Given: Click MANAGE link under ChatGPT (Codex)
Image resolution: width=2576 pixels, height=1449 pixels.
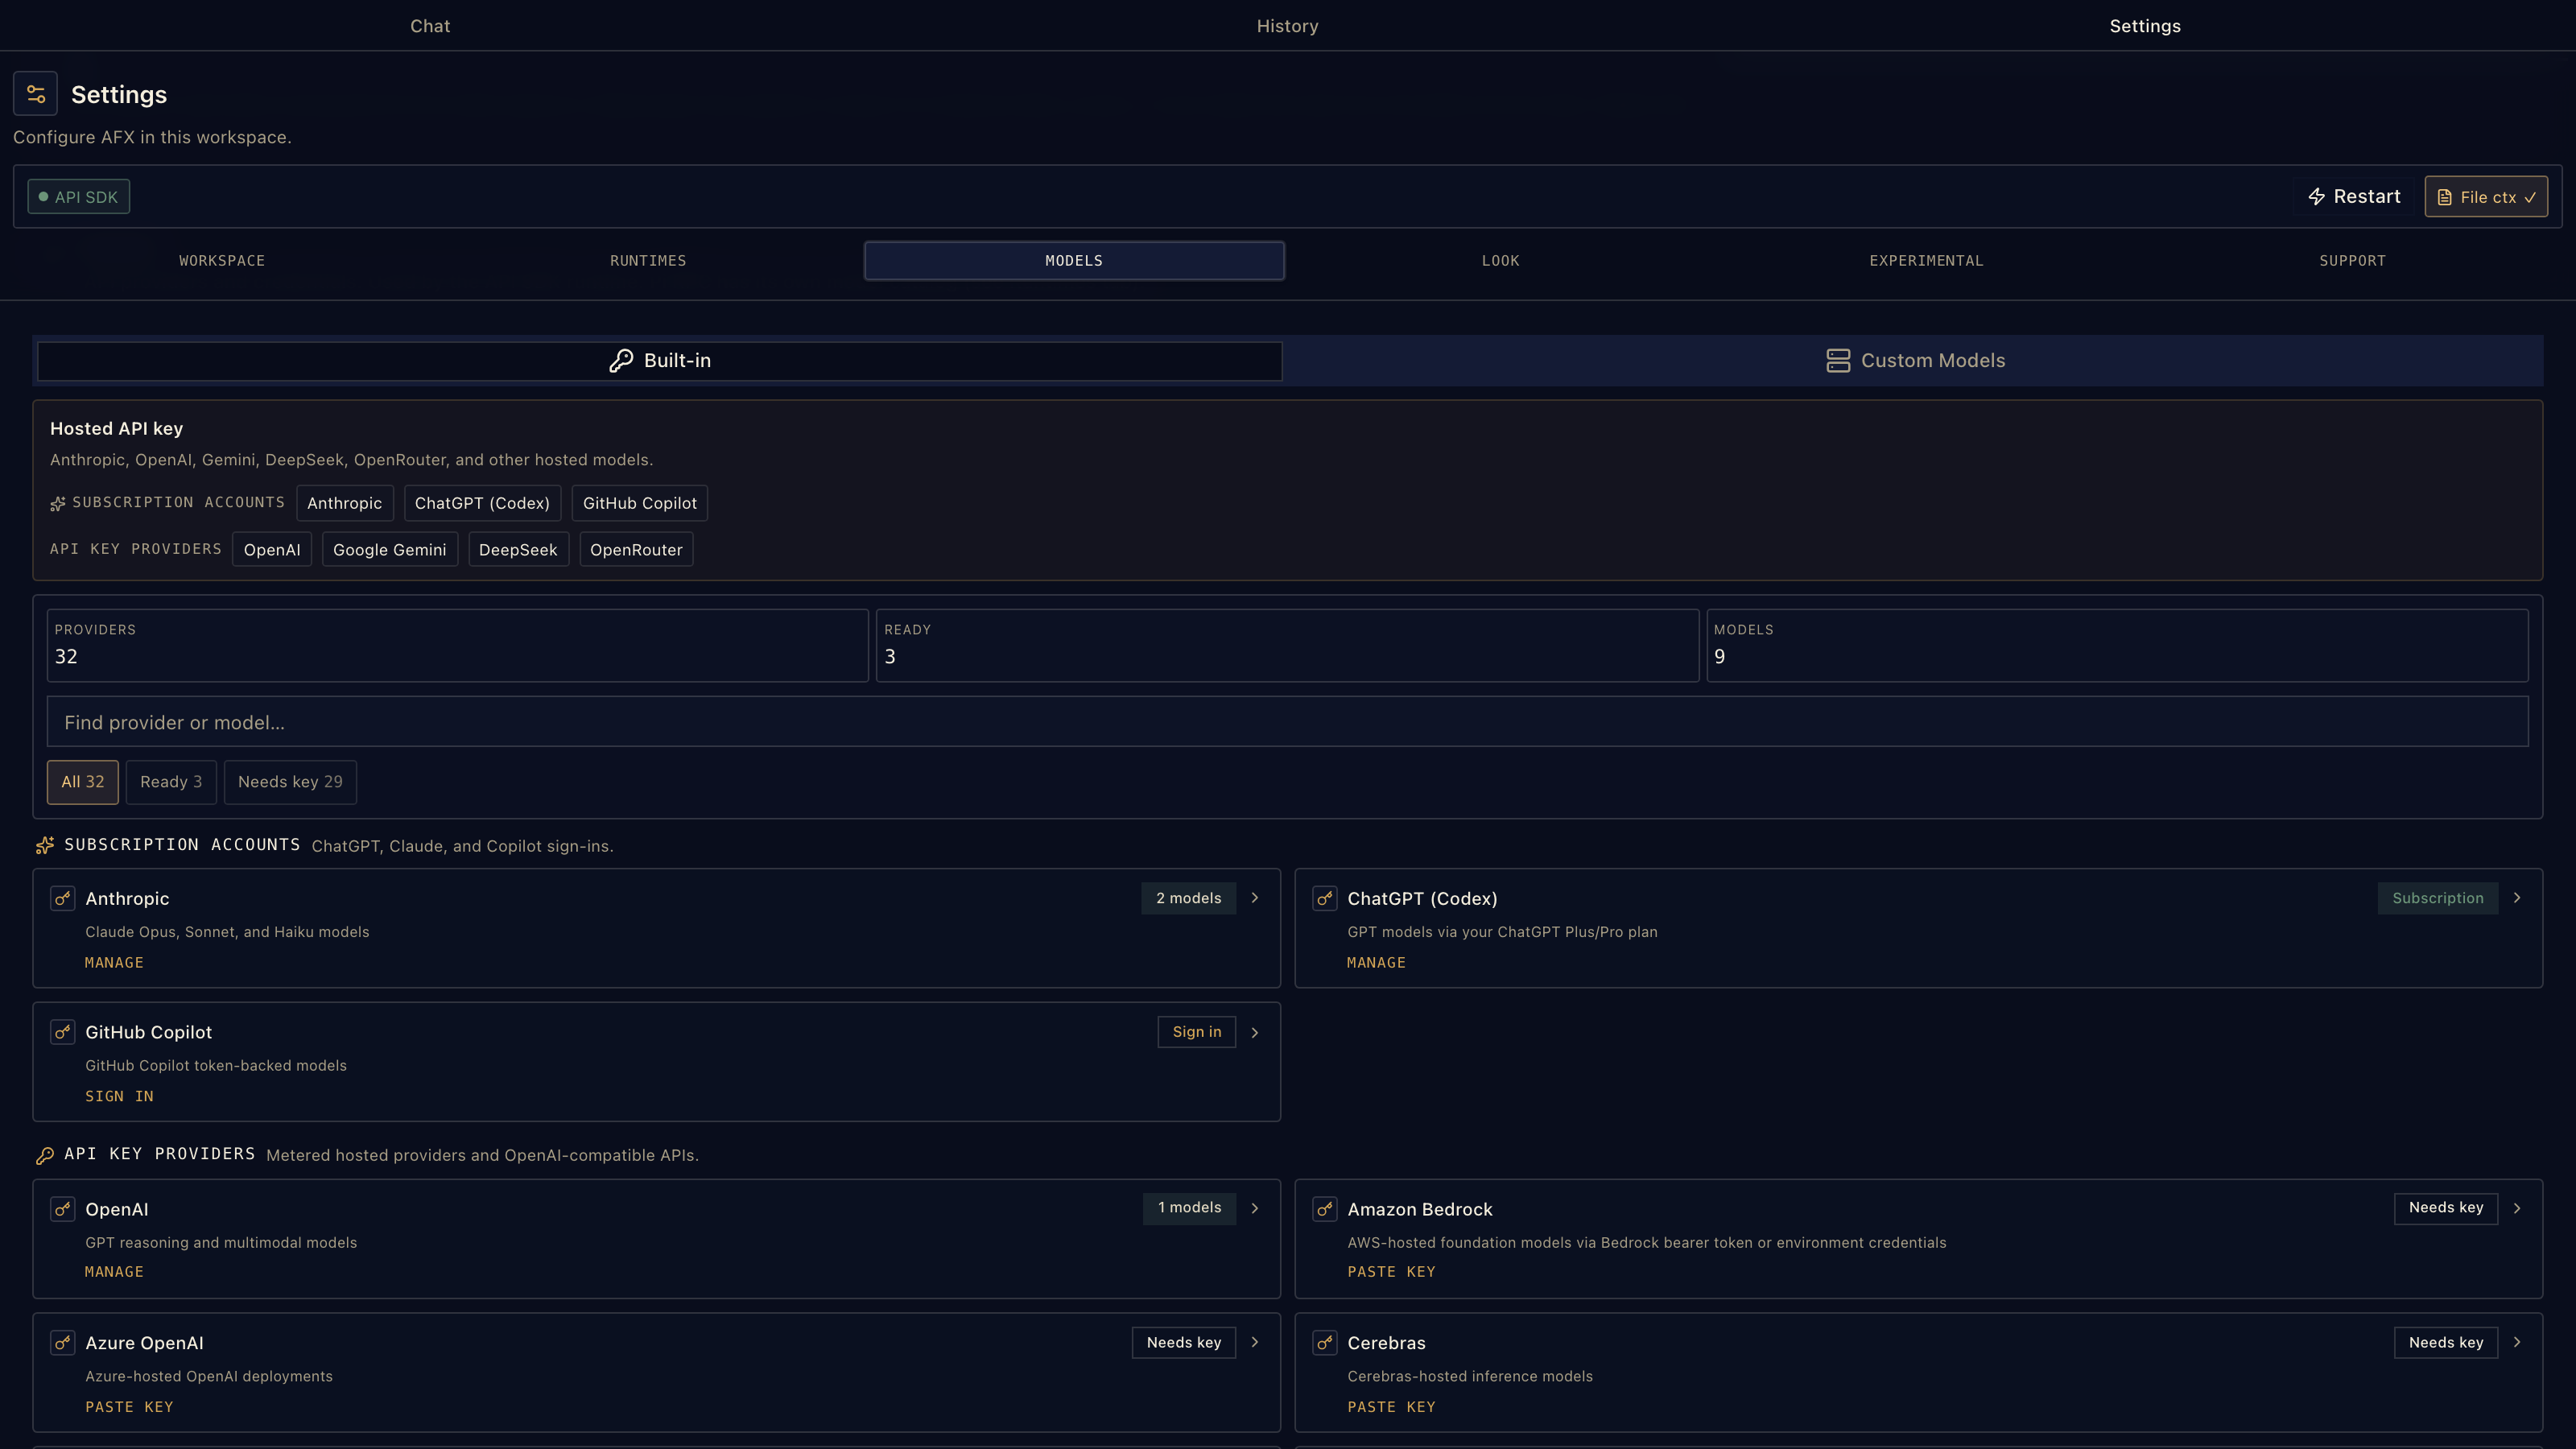Looking at the screenshot, I should tap(1376, 963).
